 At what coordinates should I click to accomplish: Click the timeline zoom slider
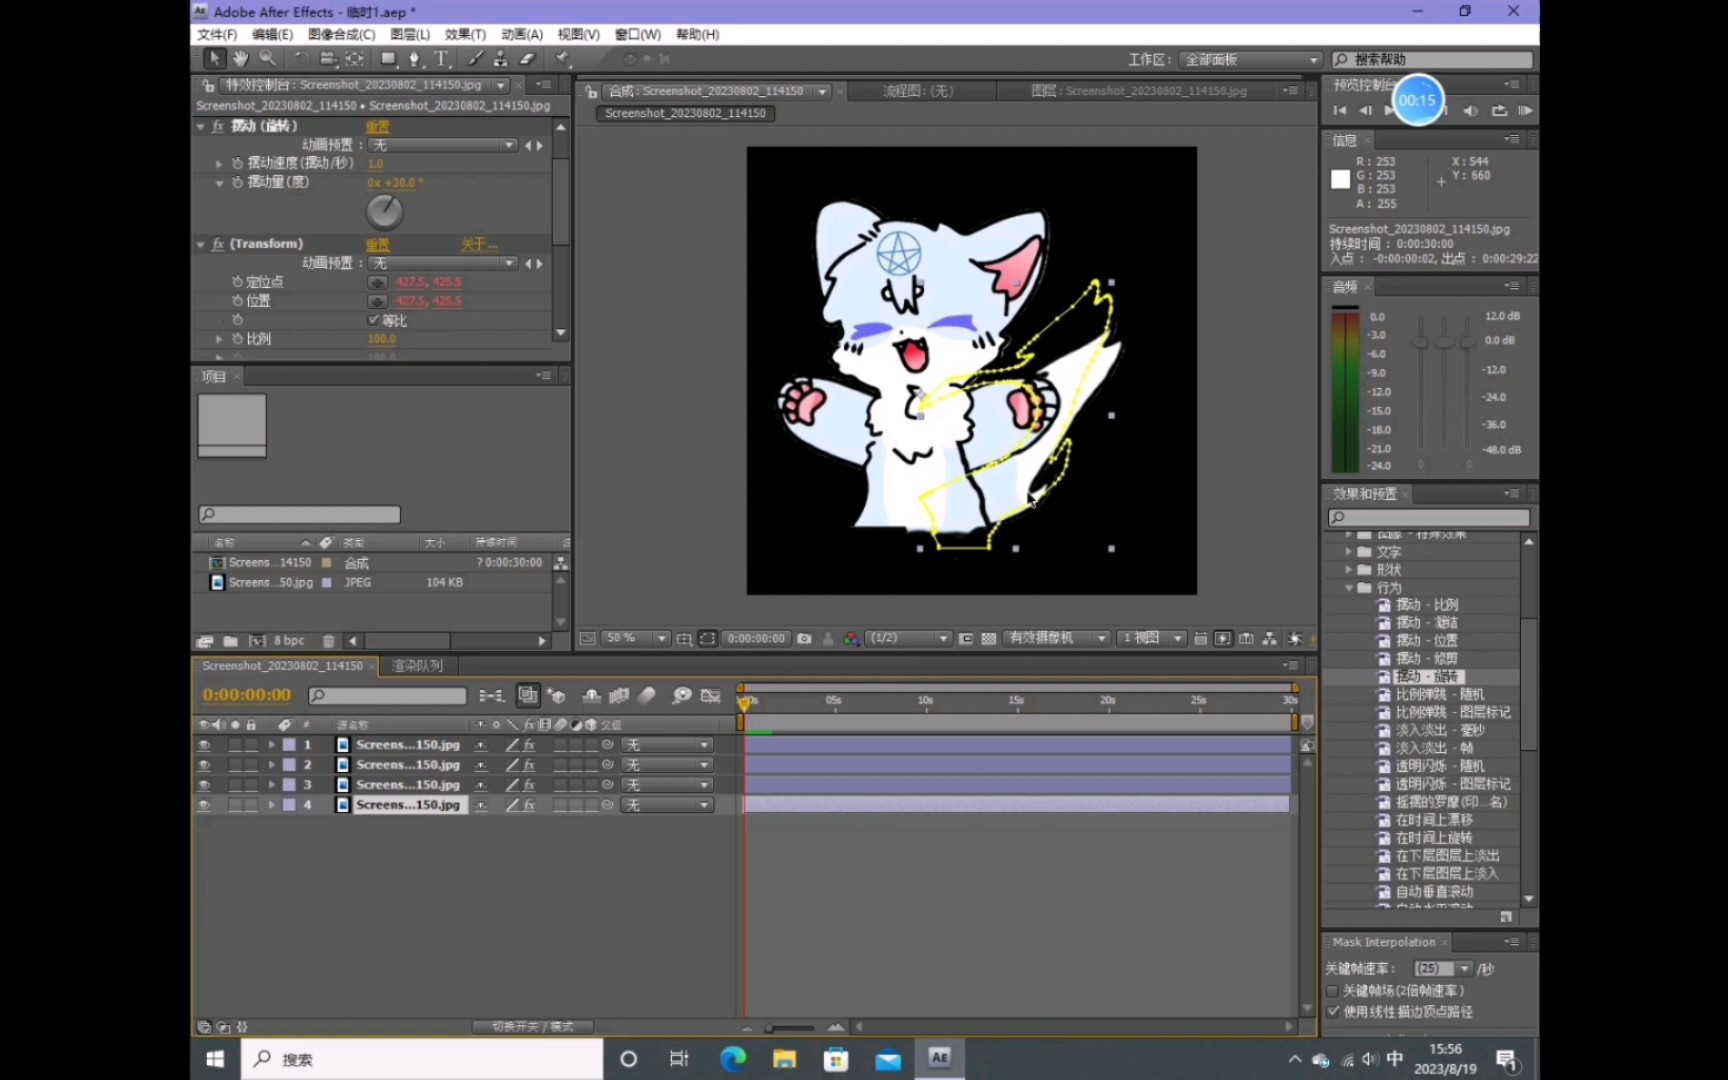[791, 1027]
